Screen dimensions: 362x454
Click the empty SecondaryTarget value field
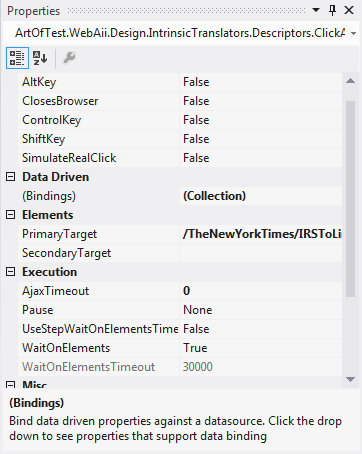[x=261, y=253]
